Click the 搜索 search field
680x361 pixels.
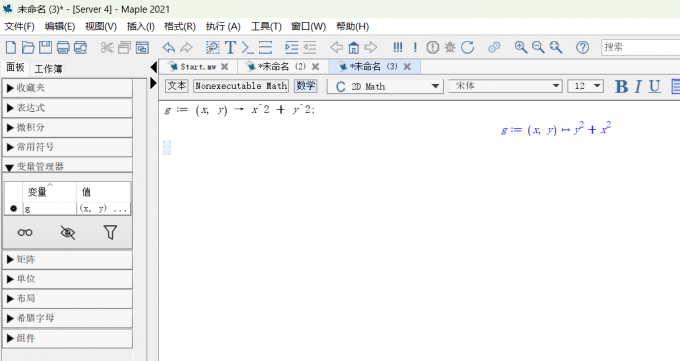coord(640,47)
